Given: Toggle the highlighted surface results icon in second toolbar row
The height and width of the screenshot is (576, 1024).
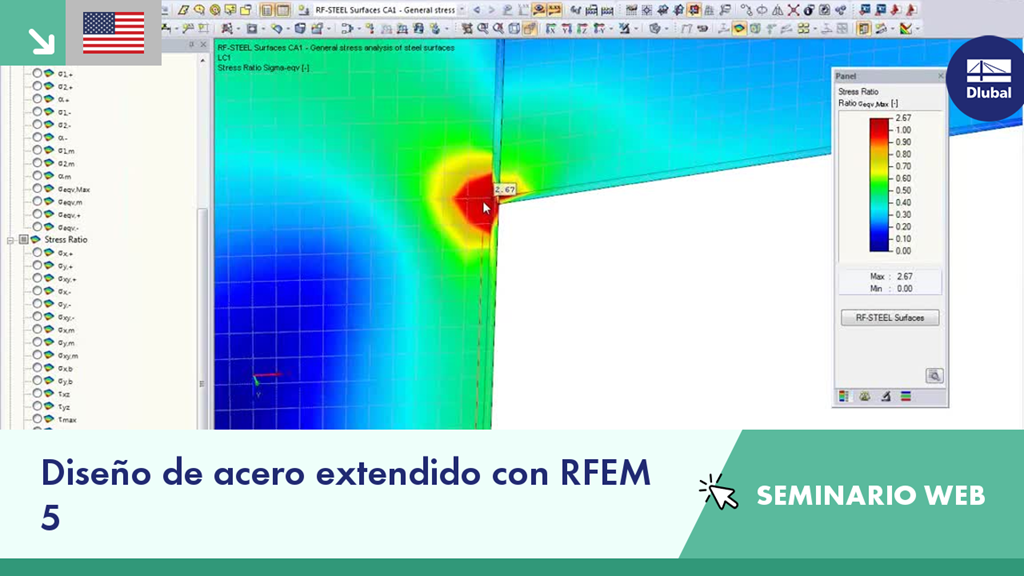Looking at the screenshot, I should coord(739,28).
